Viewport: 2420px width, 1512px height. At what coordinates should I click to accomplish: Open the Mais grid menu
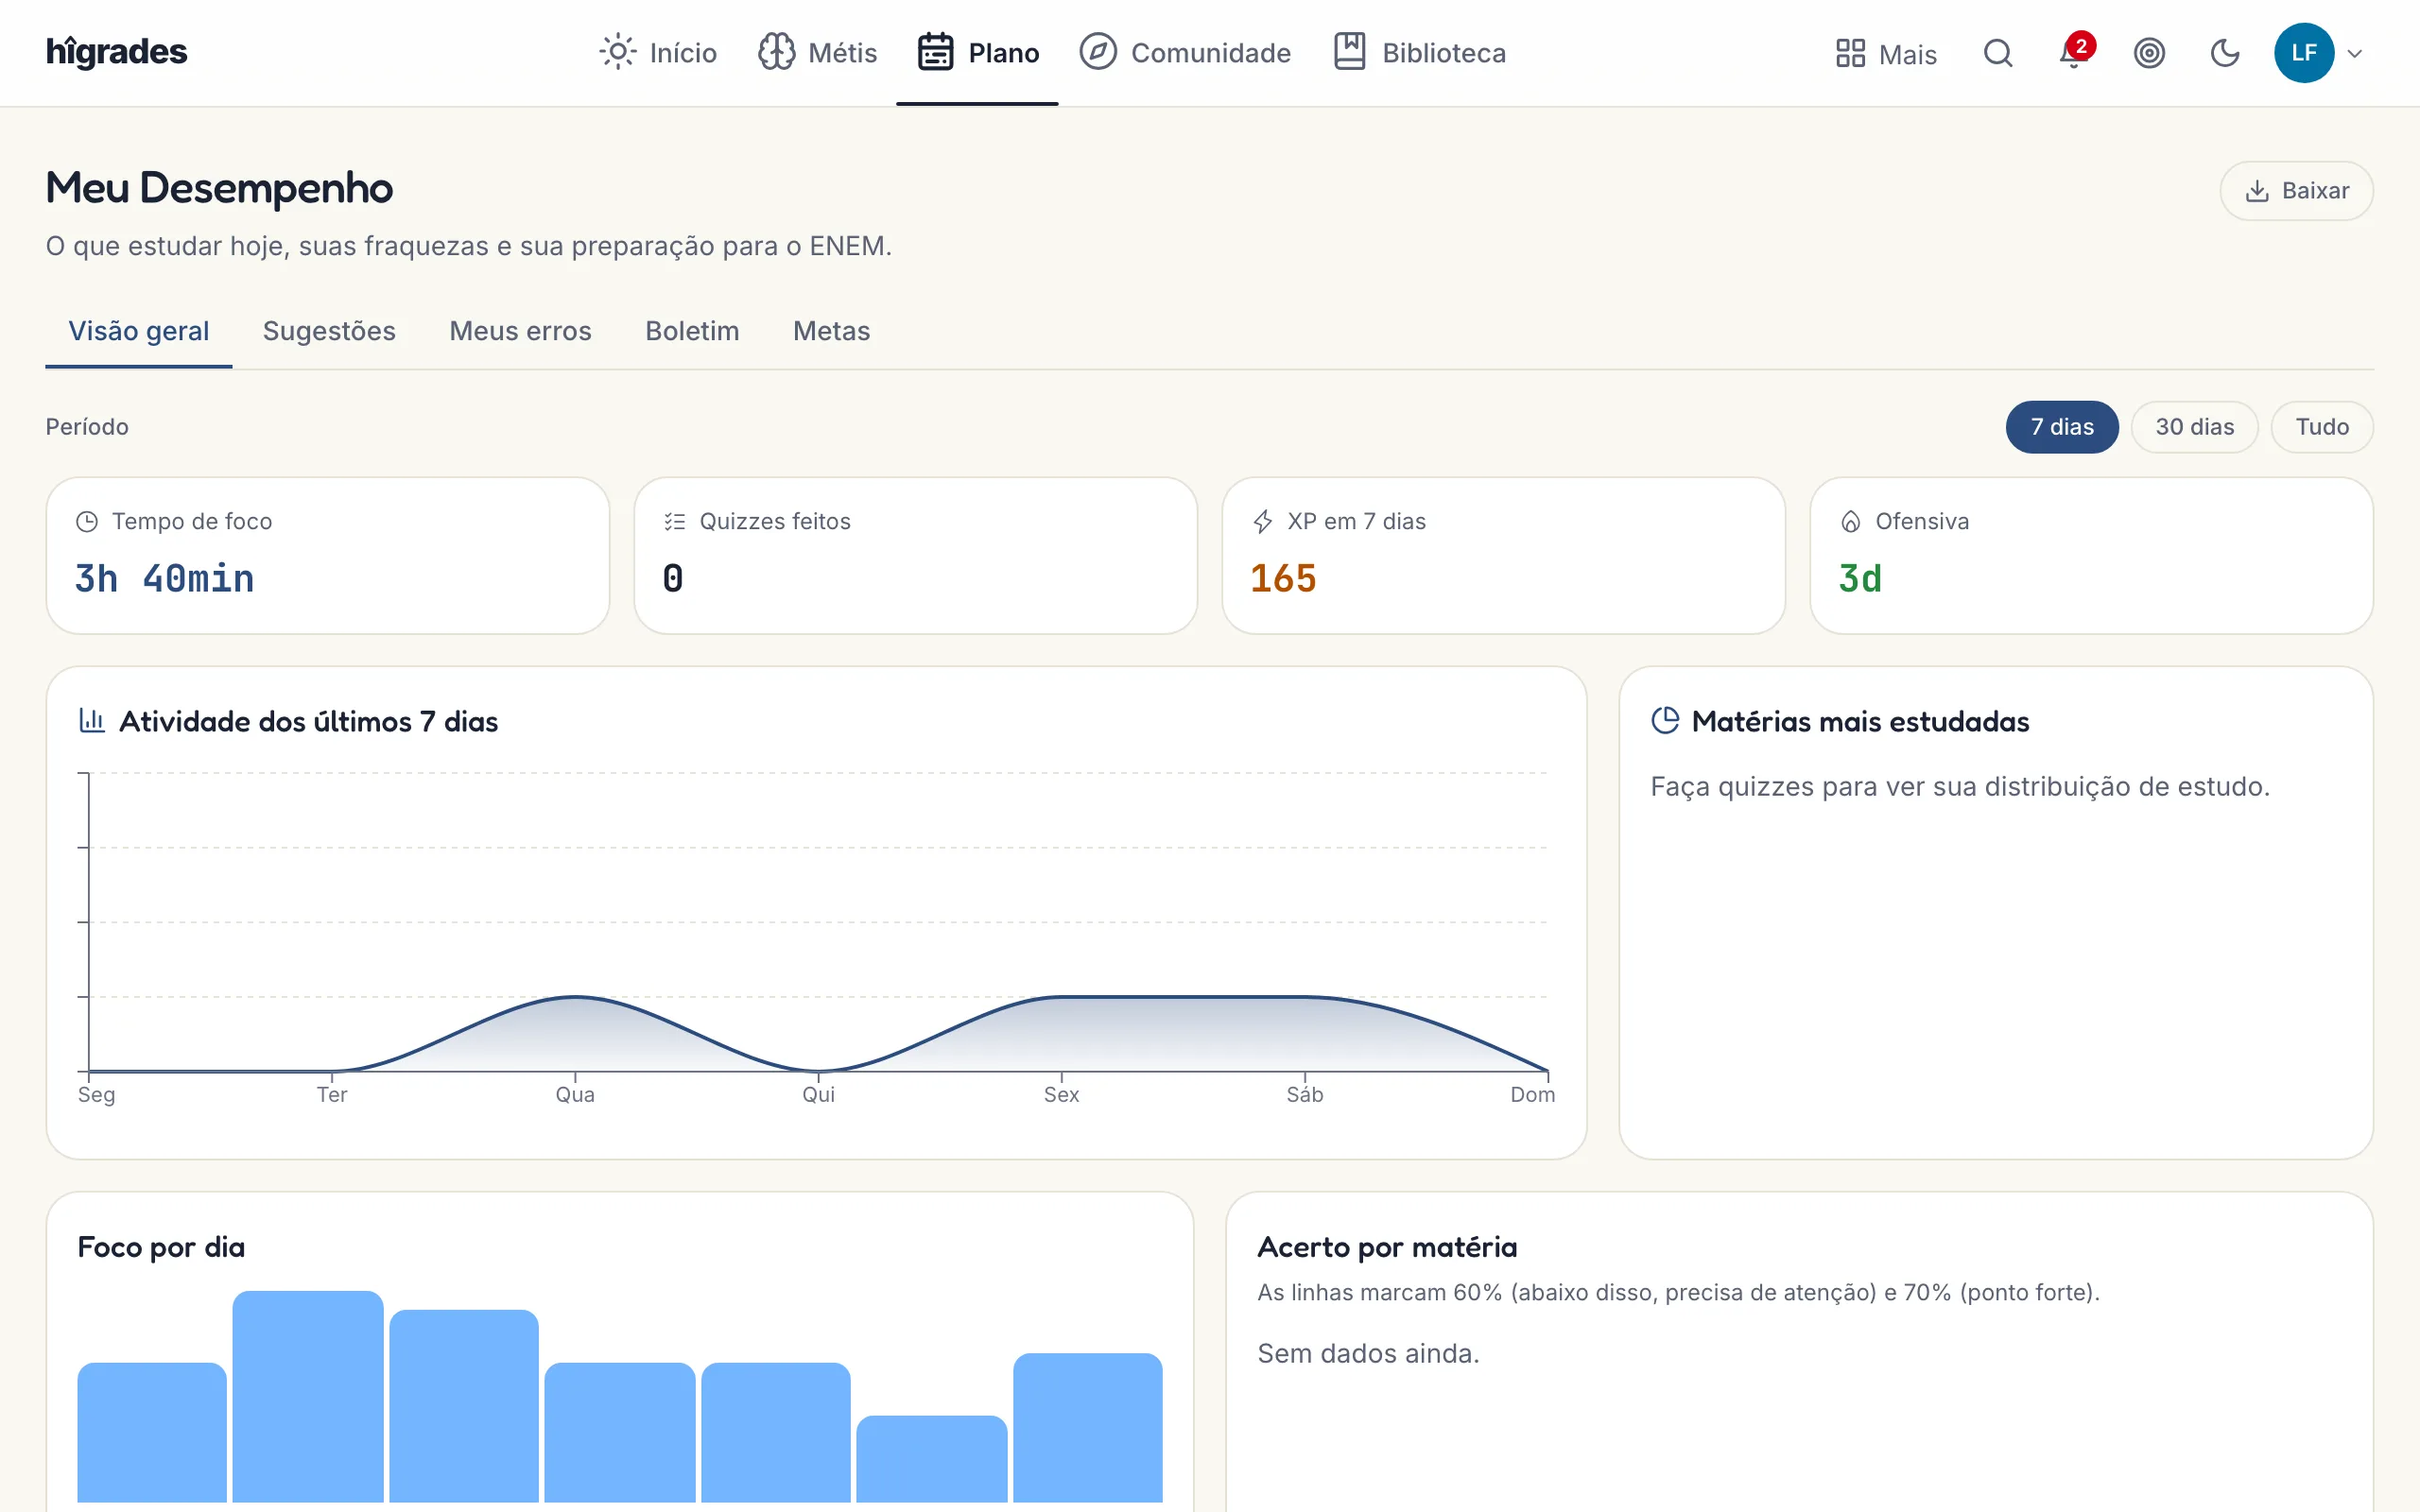[x=1886, y=54]
